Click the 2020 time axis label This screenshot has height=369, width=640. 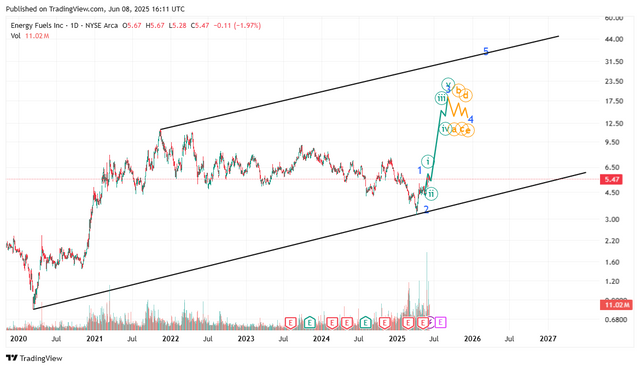18,339
